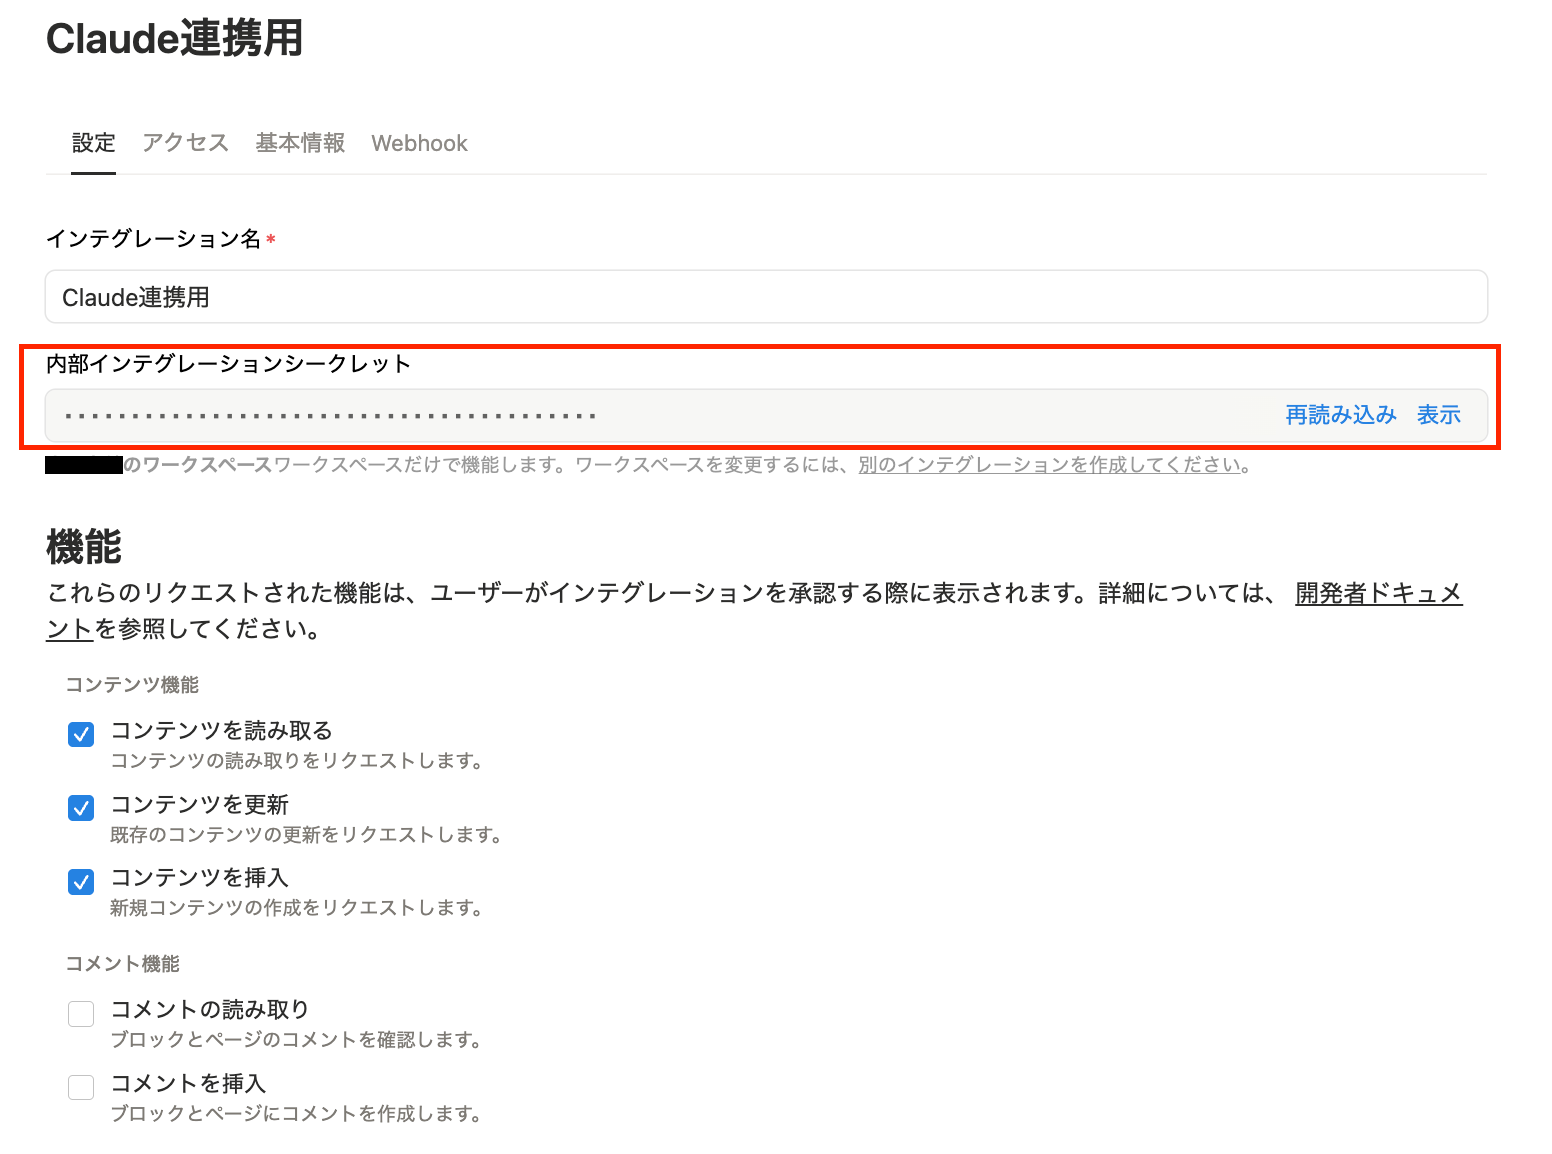The width and height of the screenshot is (1552, 1154).
Task: Click the 機能 section heading
Action: coord(84,547)
